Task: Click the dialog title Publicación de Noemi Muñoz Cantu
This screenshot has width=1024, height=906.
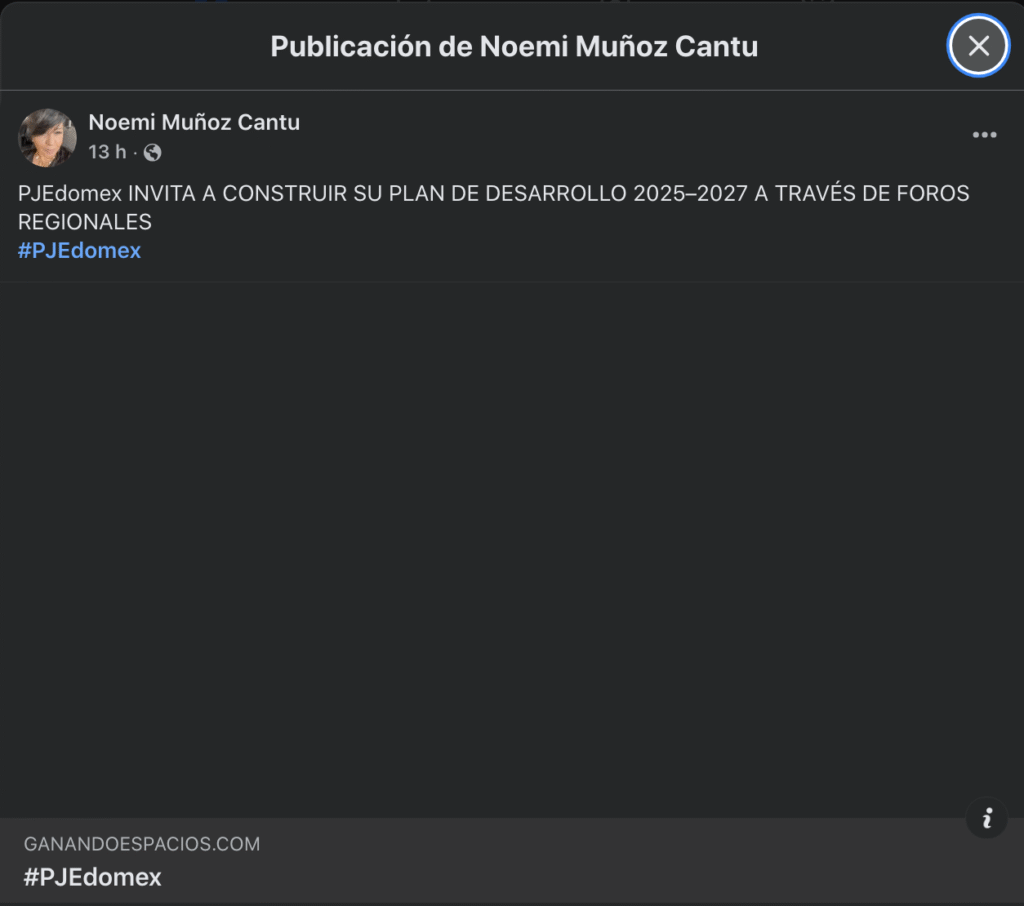Action: pos(514,46)
